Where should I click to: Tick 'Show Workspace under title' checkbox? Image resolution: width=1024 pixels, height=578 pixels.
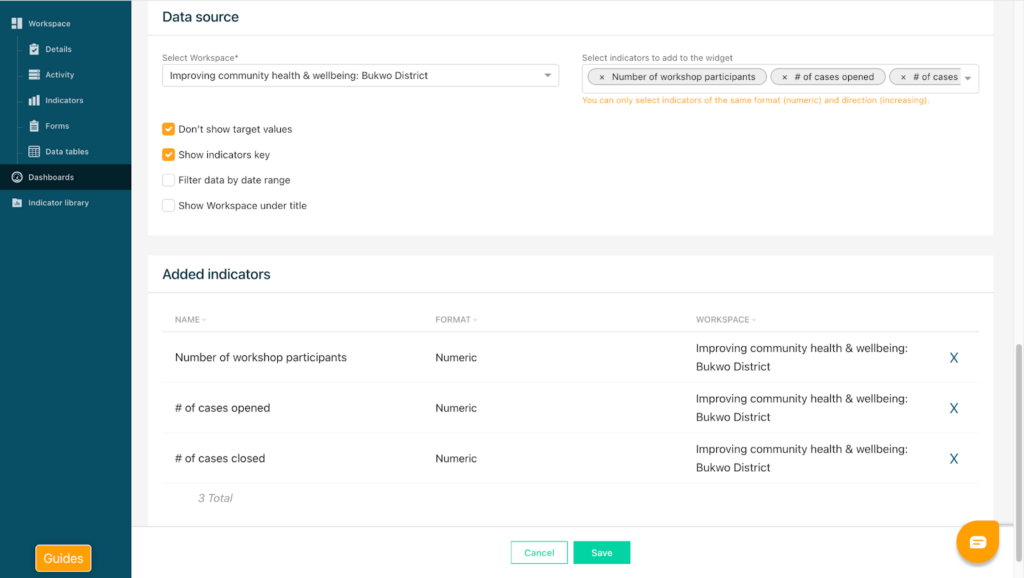point(168,206)
